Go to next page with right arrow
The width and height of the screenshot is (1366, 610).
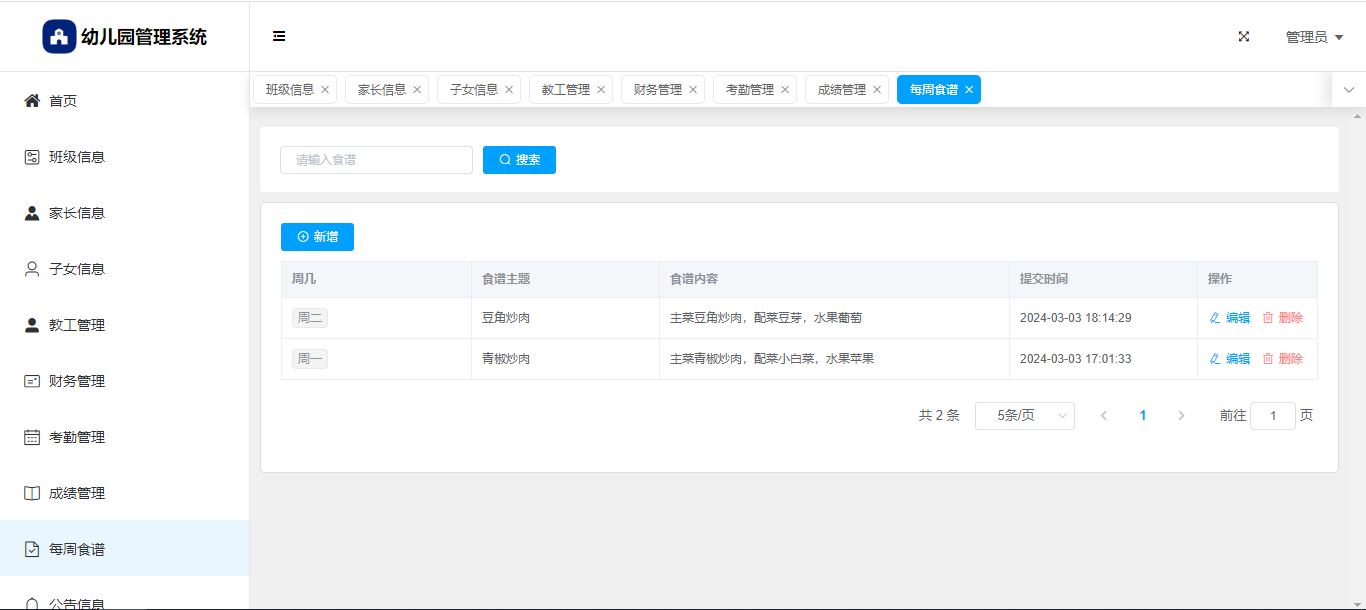(1181, 416)
